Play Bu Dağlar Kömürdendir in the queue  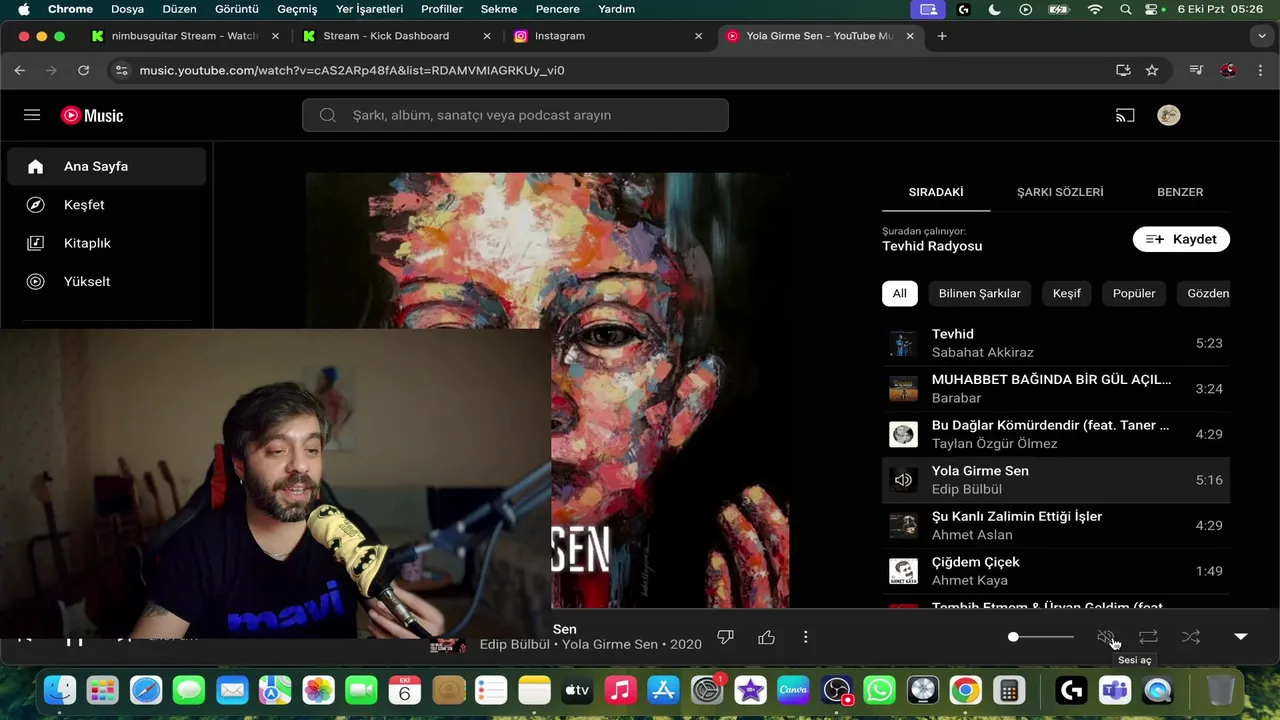click(x=1056, y=434)
